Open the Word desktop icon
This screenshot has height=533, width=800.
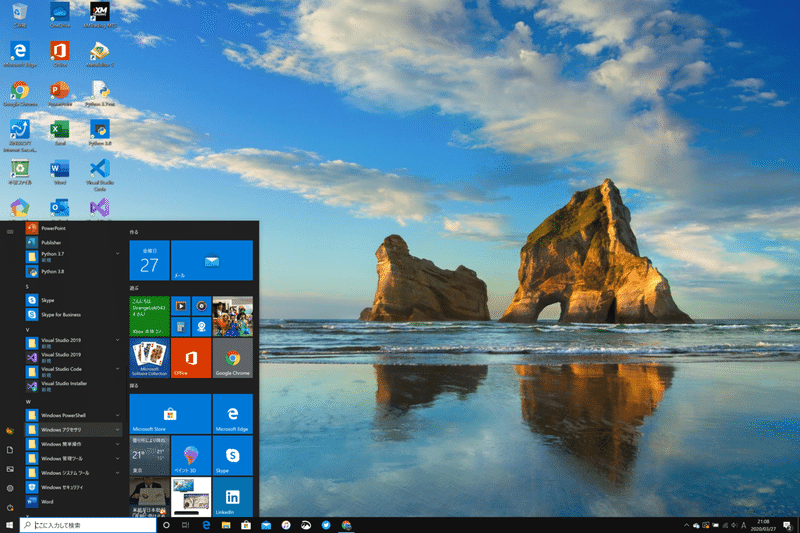click(60, 172)
